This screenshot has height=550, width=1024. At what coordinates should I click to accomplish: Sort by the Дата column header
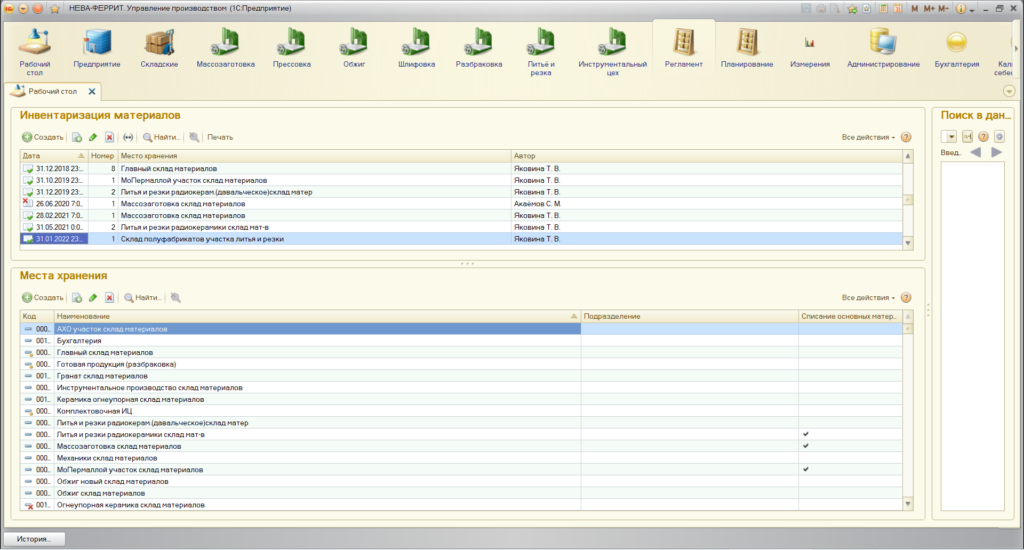[x=54, y=155]
